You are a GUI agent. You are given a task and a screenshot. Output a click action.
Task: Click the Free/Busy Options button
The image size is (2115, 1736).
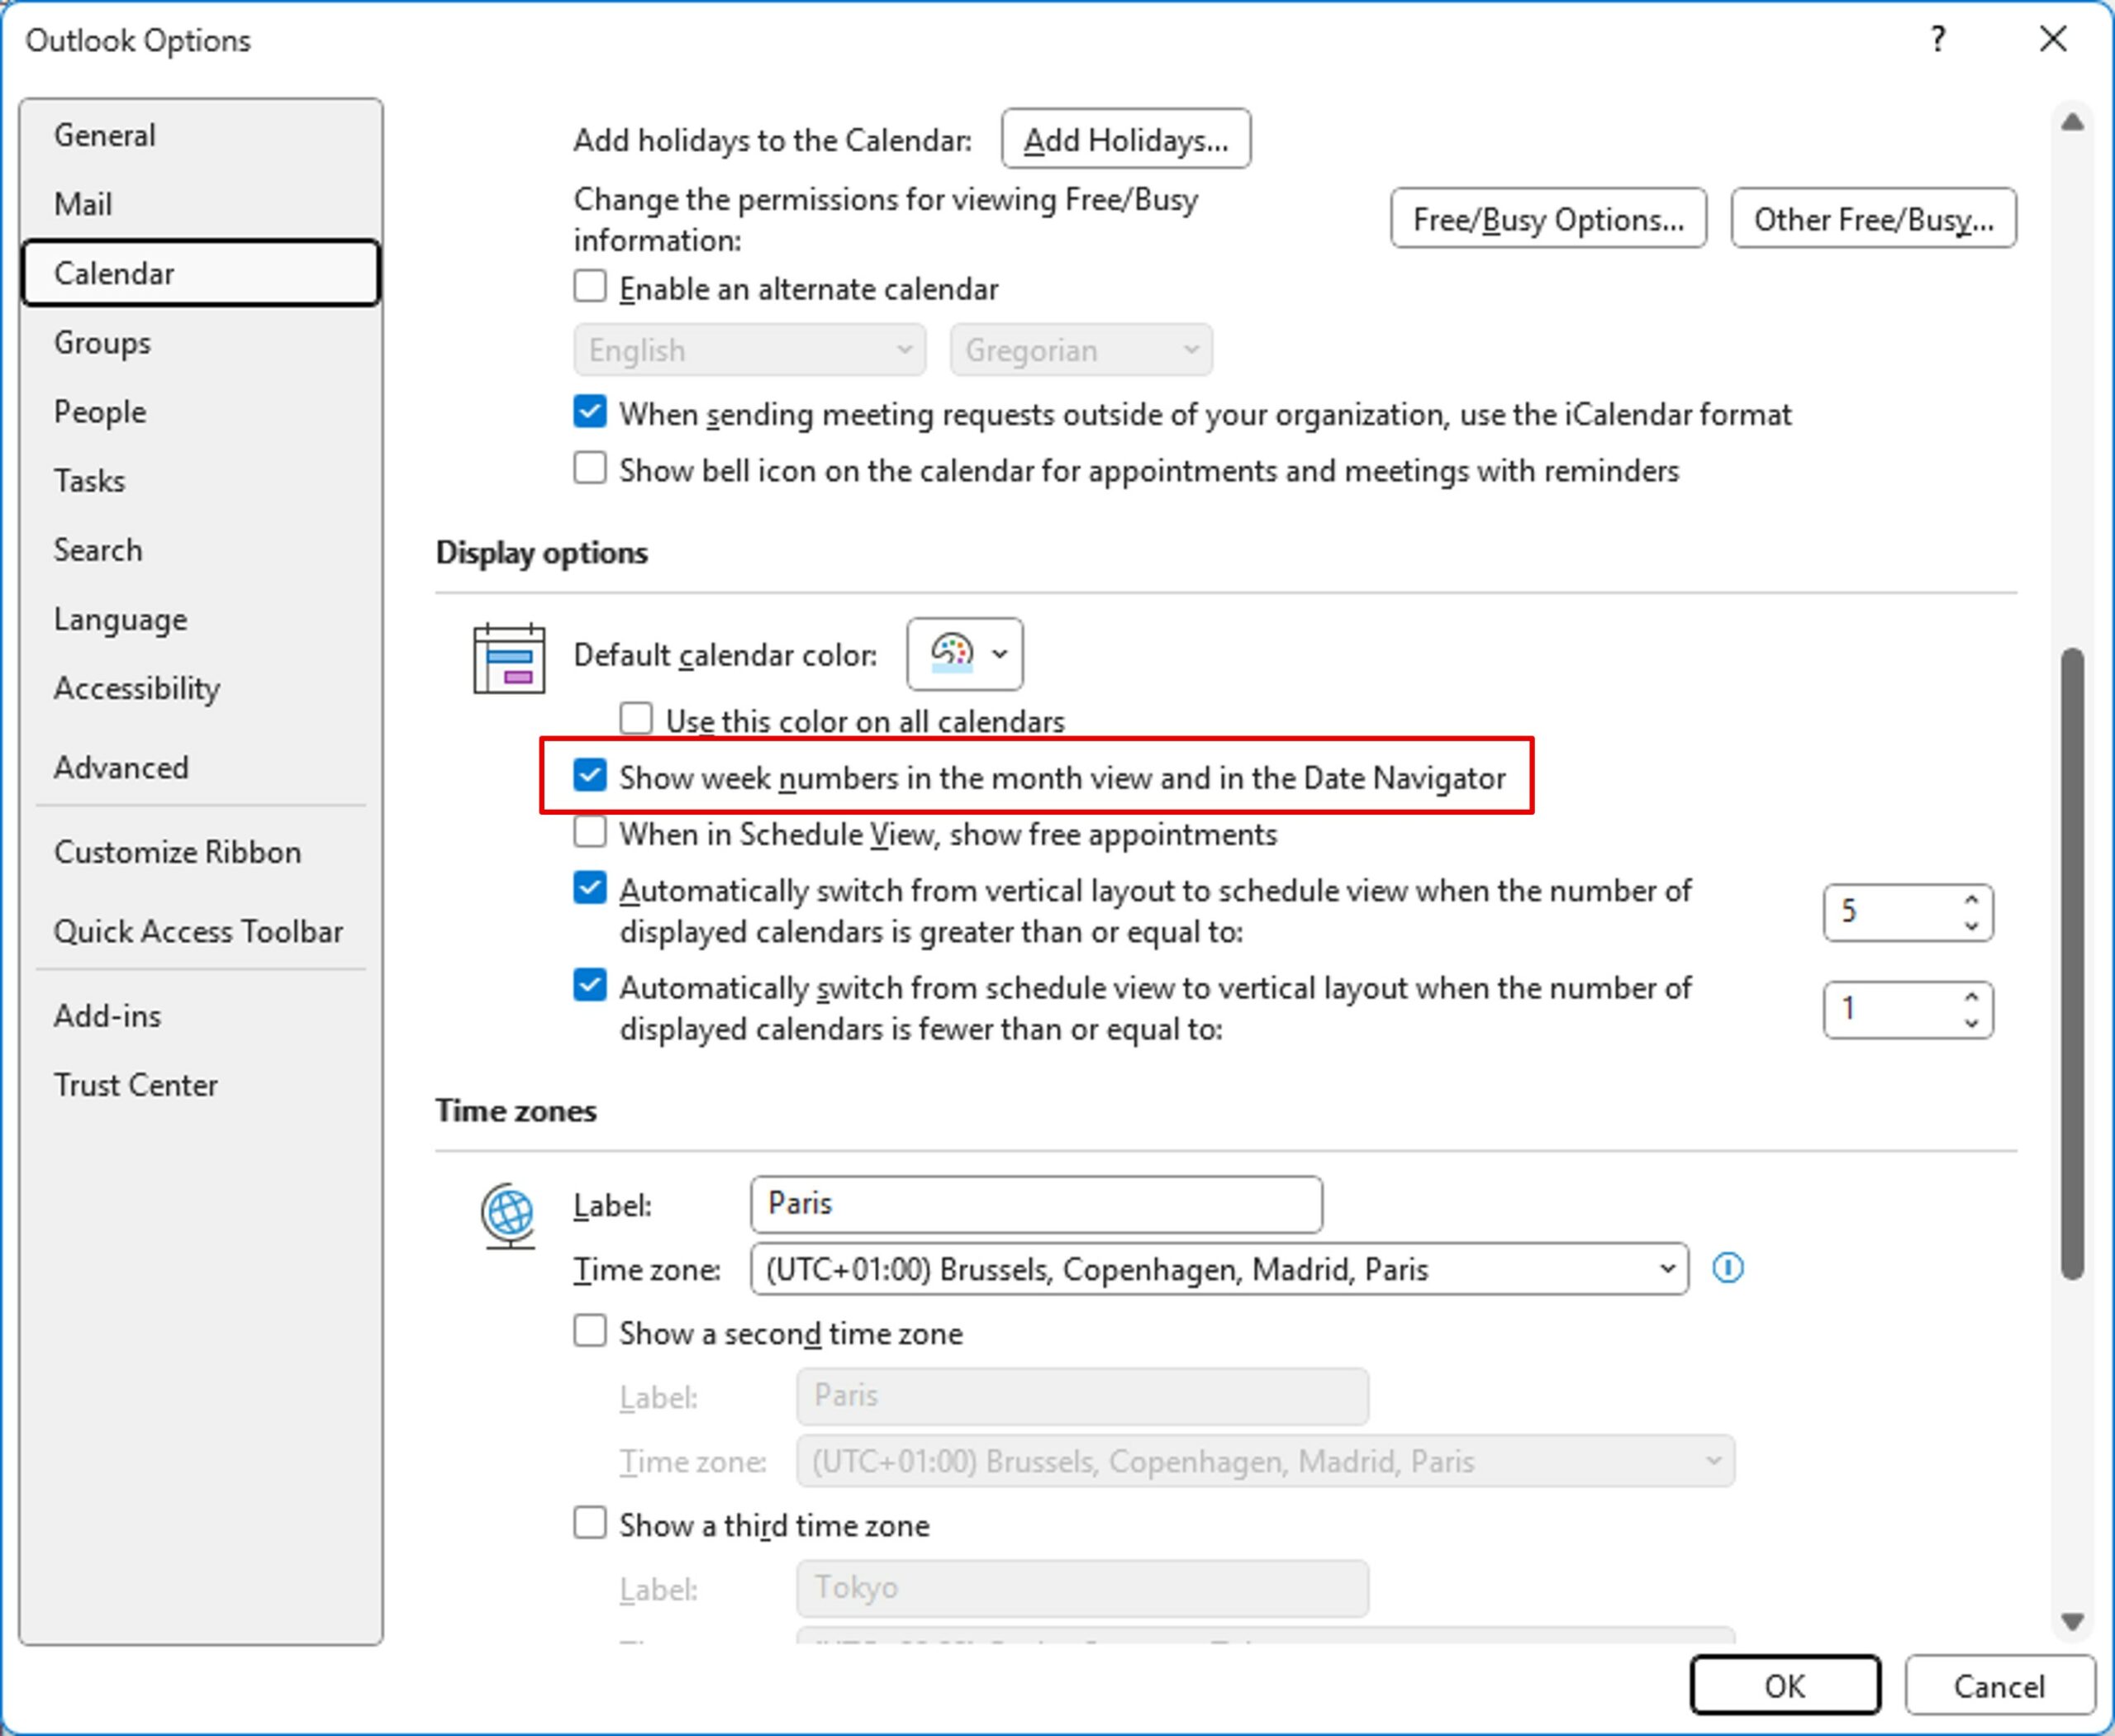pos(1547,219)
